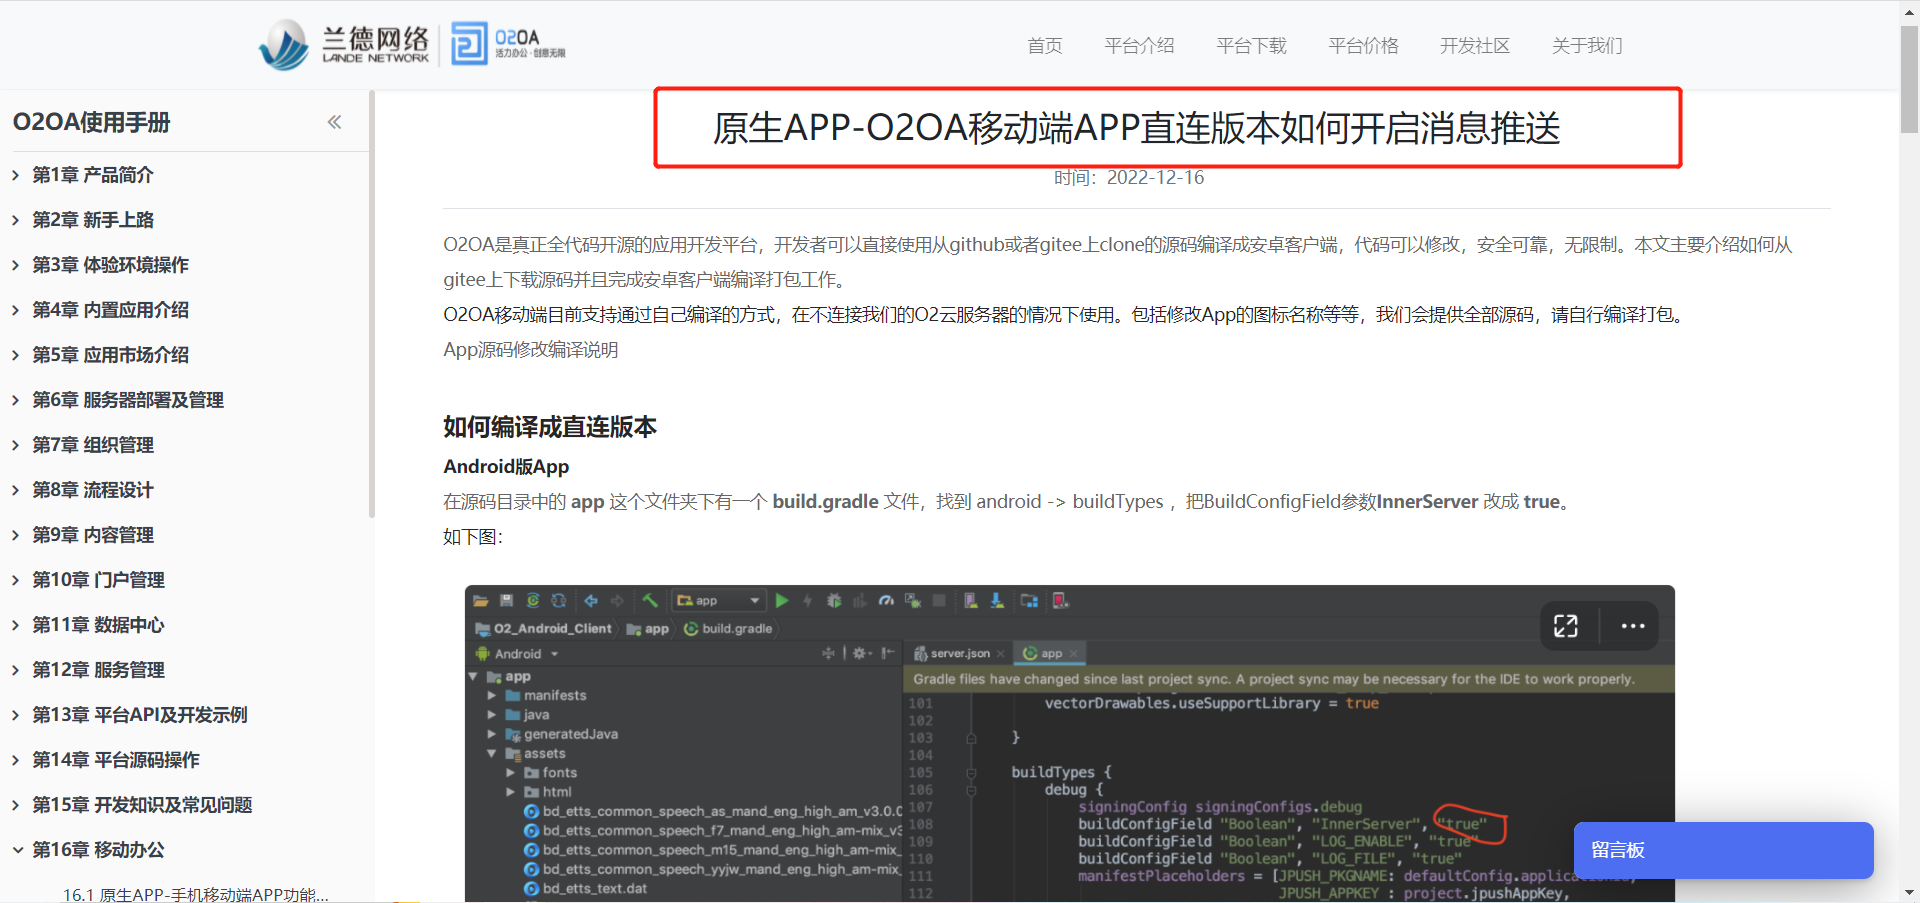Collapse the O2OA使用手册 sidebar with the double-chevron icon
The image size is (1920, 903).
[334, 122]
